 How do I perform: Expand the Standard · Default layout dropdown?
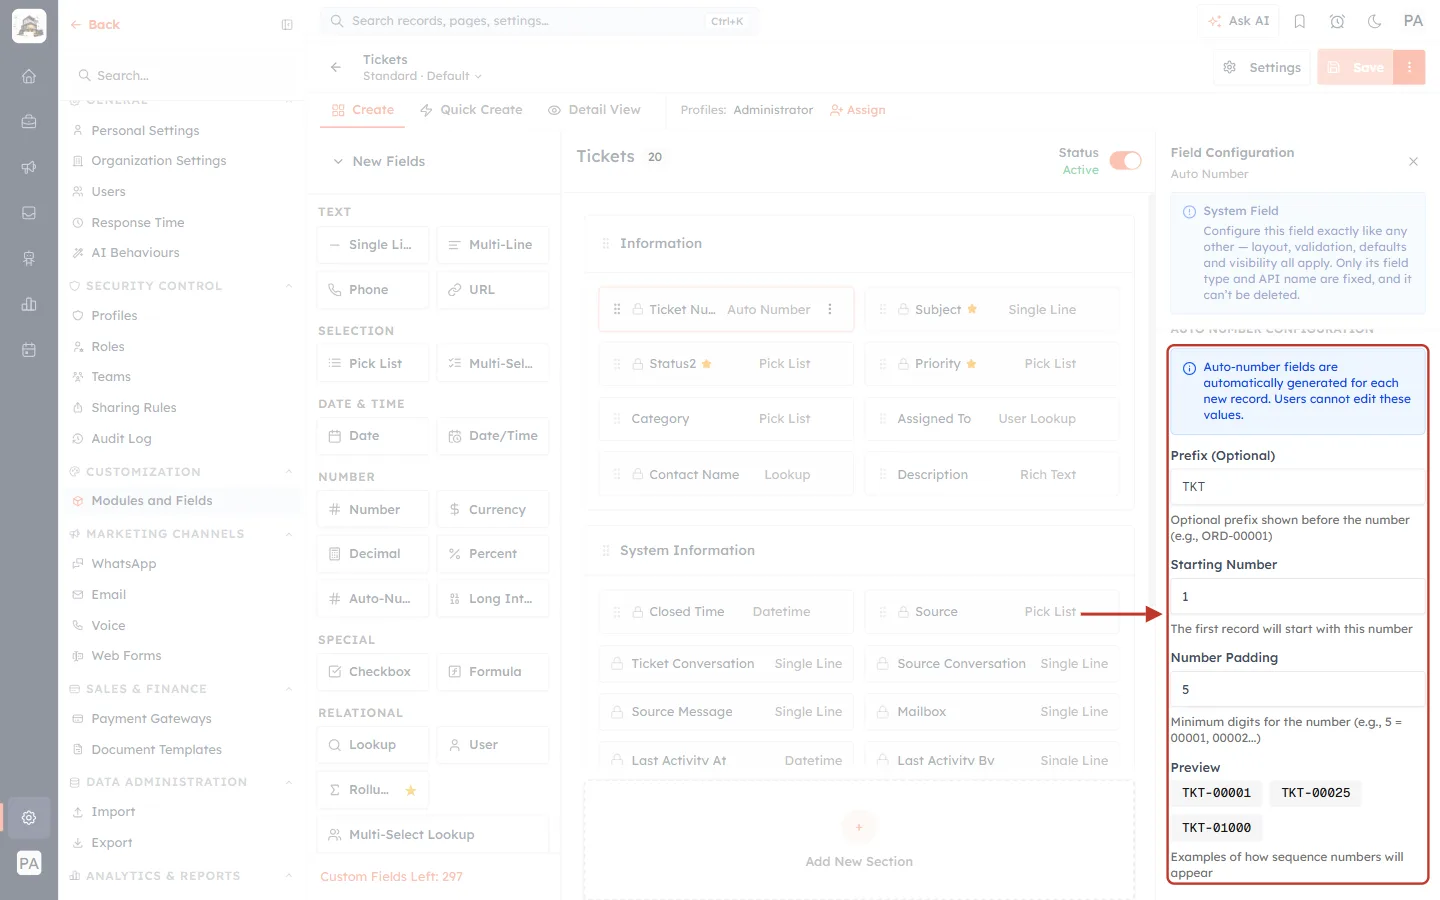(422, 76)
